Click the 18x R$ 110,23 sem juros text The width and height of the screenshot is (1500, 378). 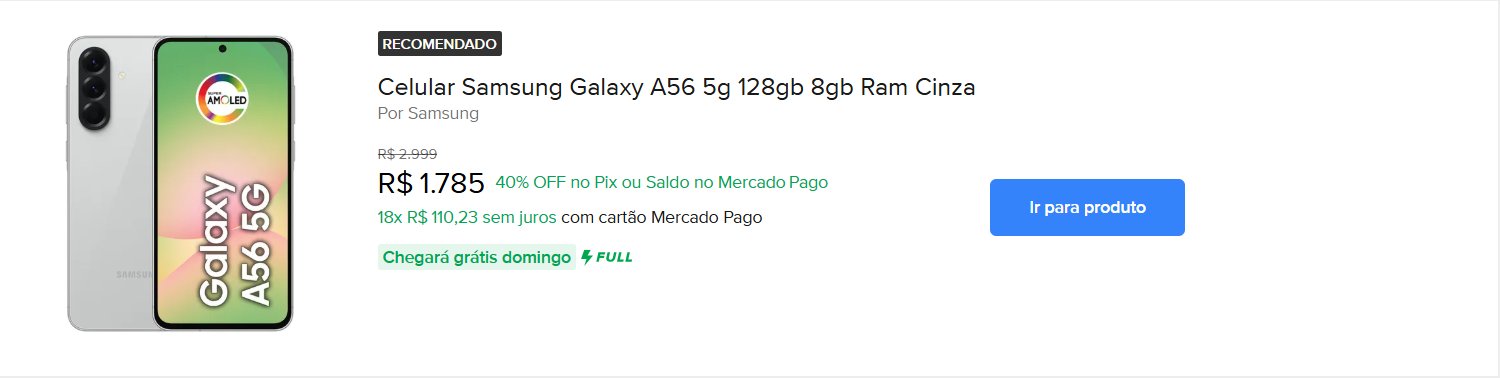(467, 217)
